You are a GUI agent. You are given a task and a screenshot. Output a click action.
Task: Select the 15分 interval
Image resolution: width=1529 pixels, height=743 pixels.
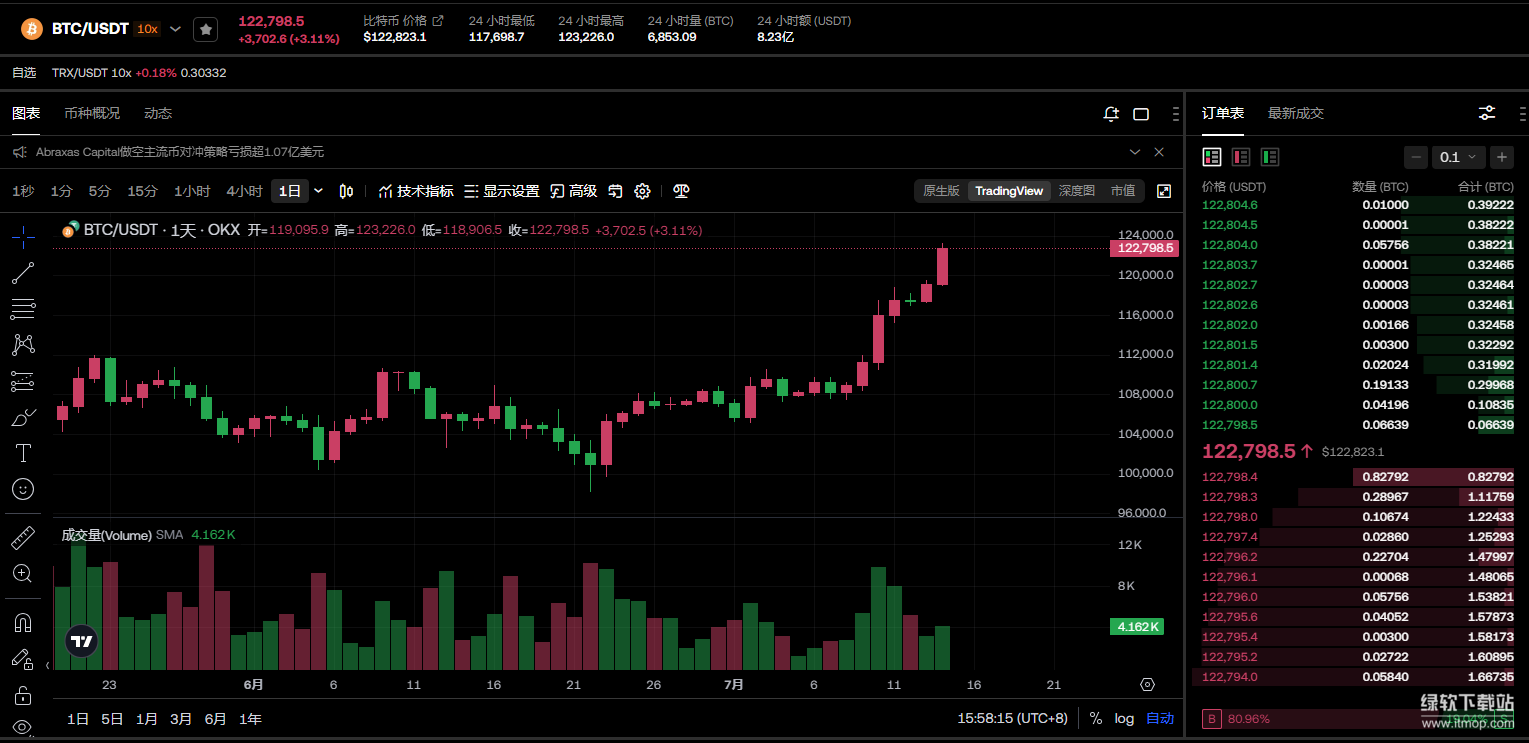coord(142,191)
